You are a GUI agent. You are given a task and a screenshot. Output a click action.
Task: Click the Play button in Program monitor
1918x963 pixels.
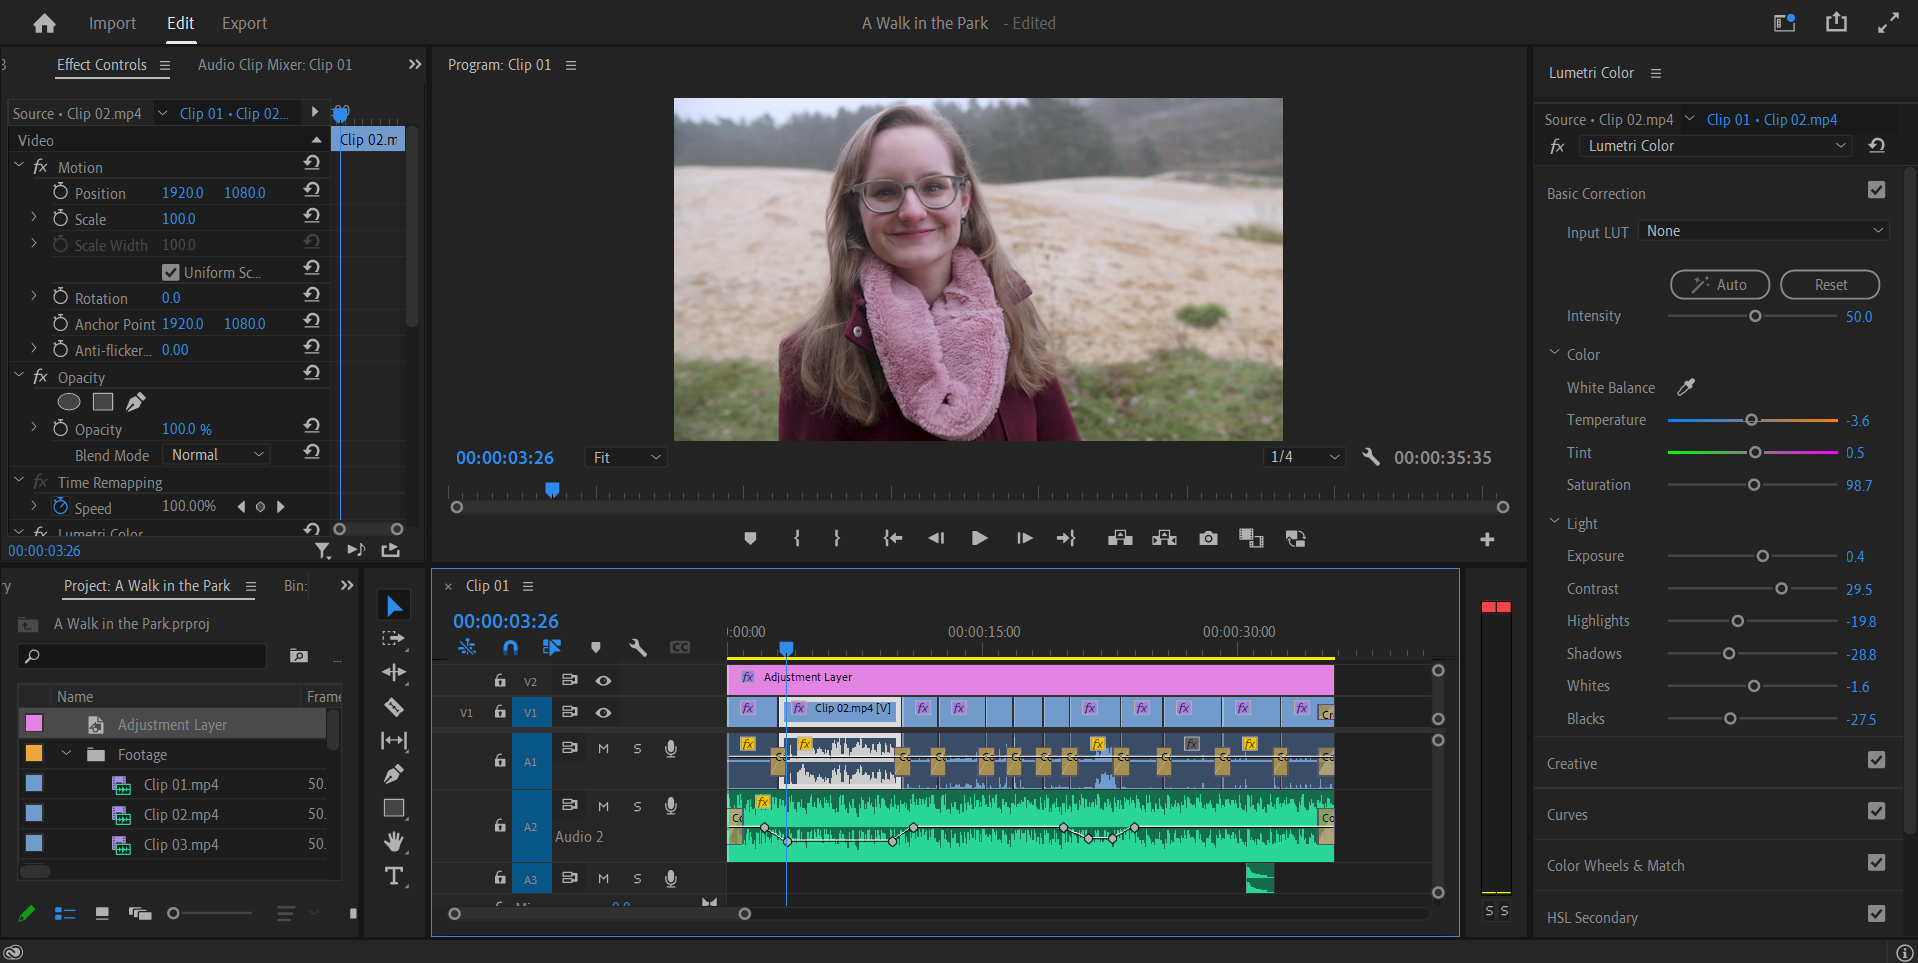click(x=980, y=538)
